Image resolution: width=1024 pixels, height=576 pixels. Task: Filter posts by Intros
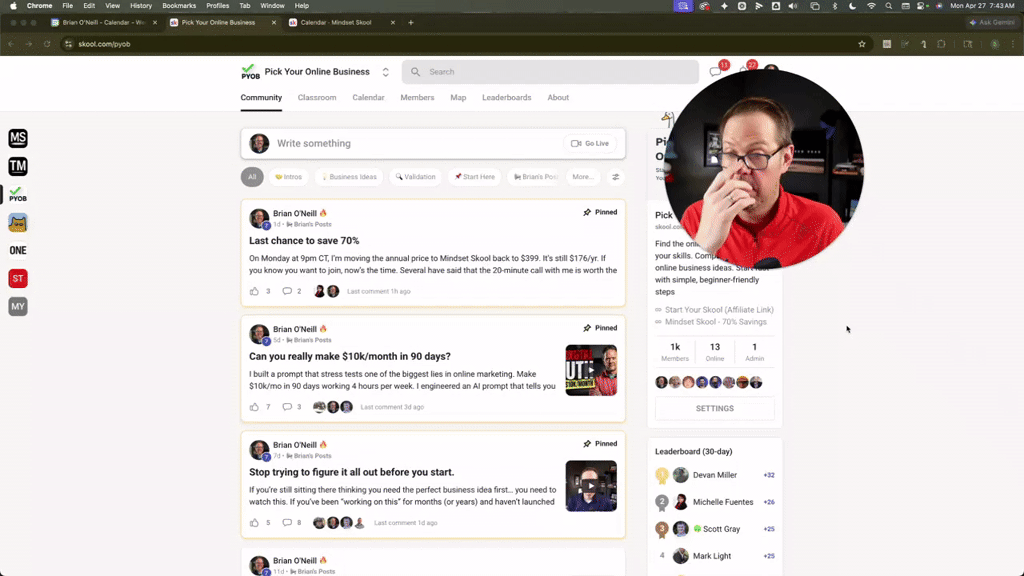tap(289, 177)
